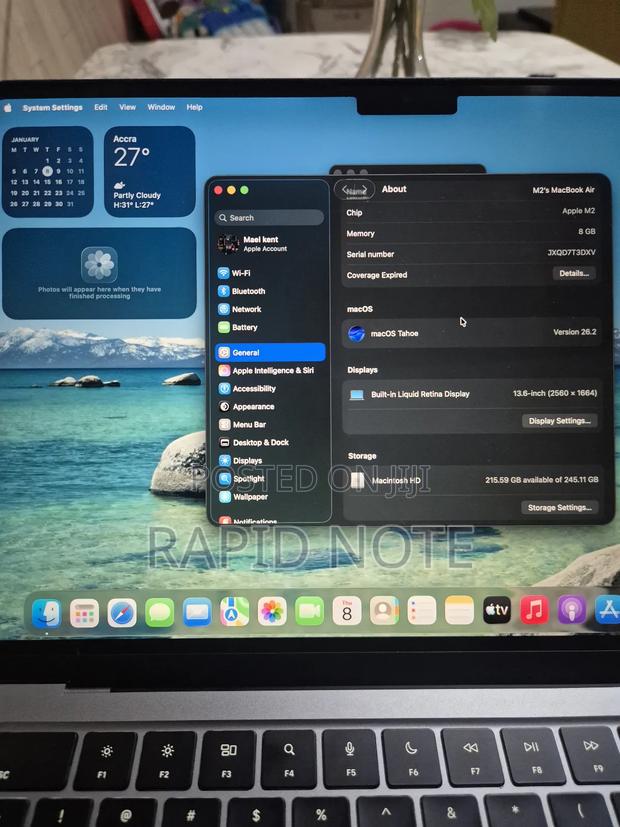The height and width of the screenshot is (827, 620).
Task: Open the January calendar widget
Action: [x=47, y=171]
